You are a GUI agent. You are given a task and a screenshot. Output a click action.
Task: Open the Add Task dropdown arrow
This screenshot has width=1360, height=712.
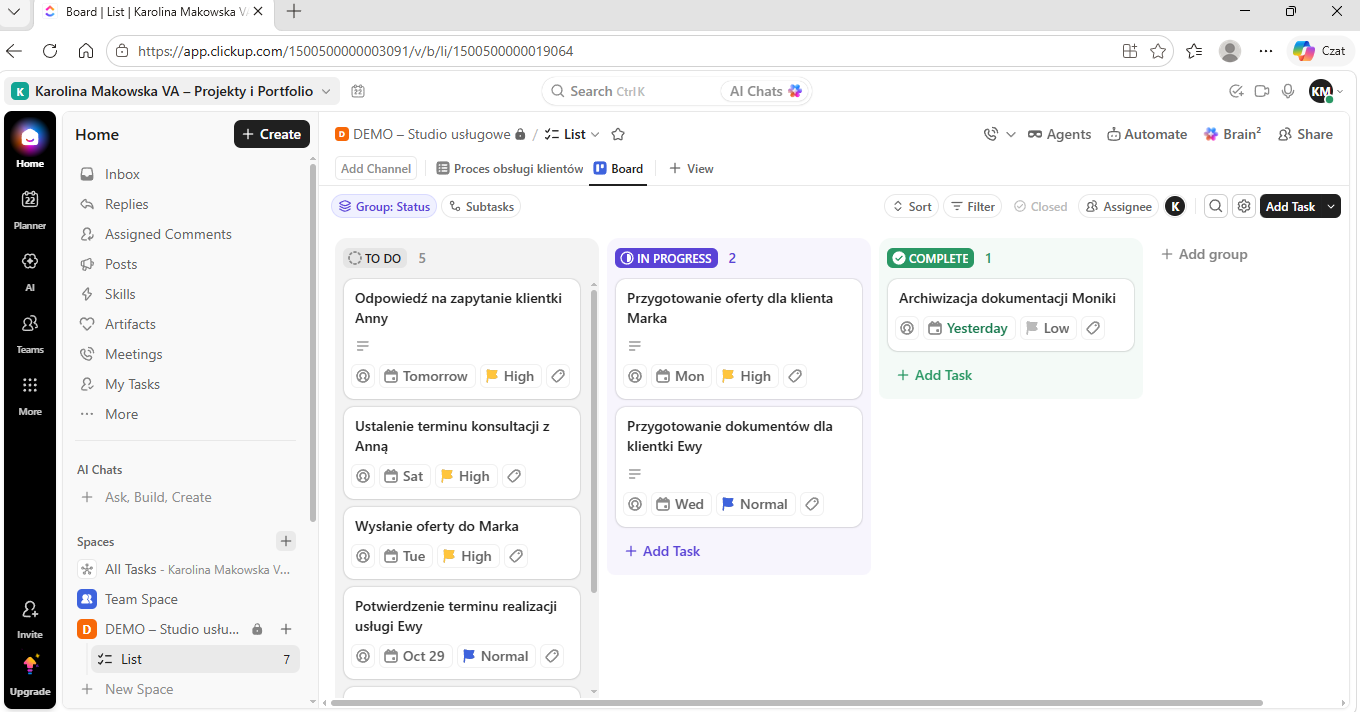[x=1331, y=207]
